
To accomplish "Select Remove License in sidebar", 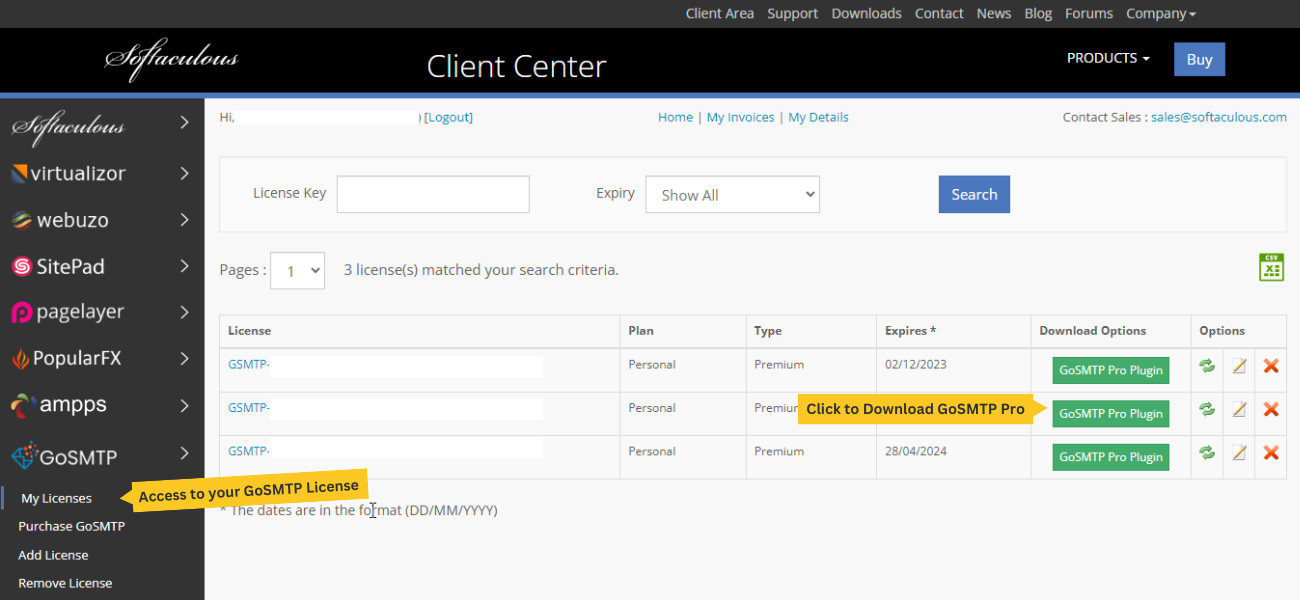I will (65, 583).
